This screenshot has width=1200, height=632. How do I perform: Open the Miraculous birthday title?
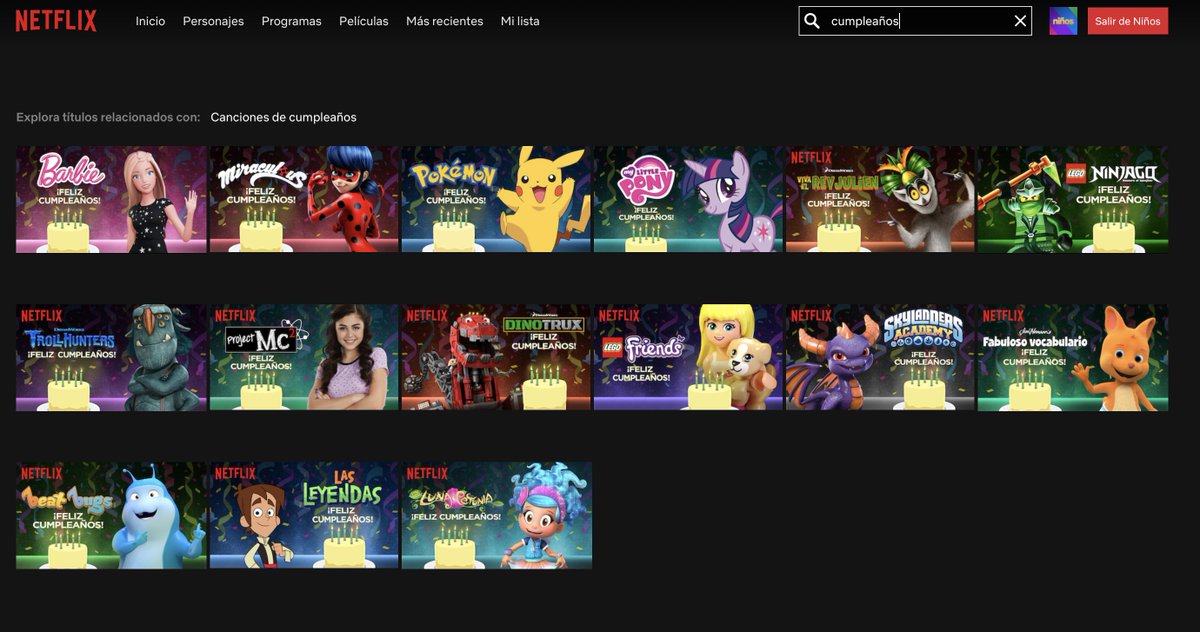[x=304, y=200]
